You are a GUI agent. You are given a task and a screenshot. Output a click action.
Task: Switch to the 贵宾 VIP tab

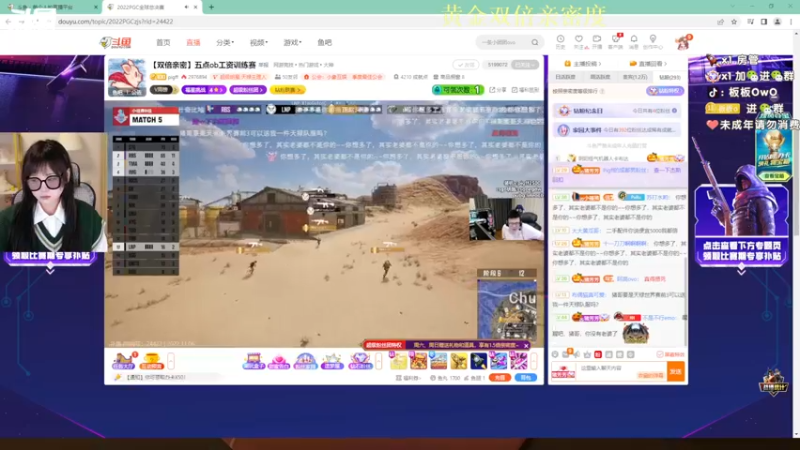point(635,77)
